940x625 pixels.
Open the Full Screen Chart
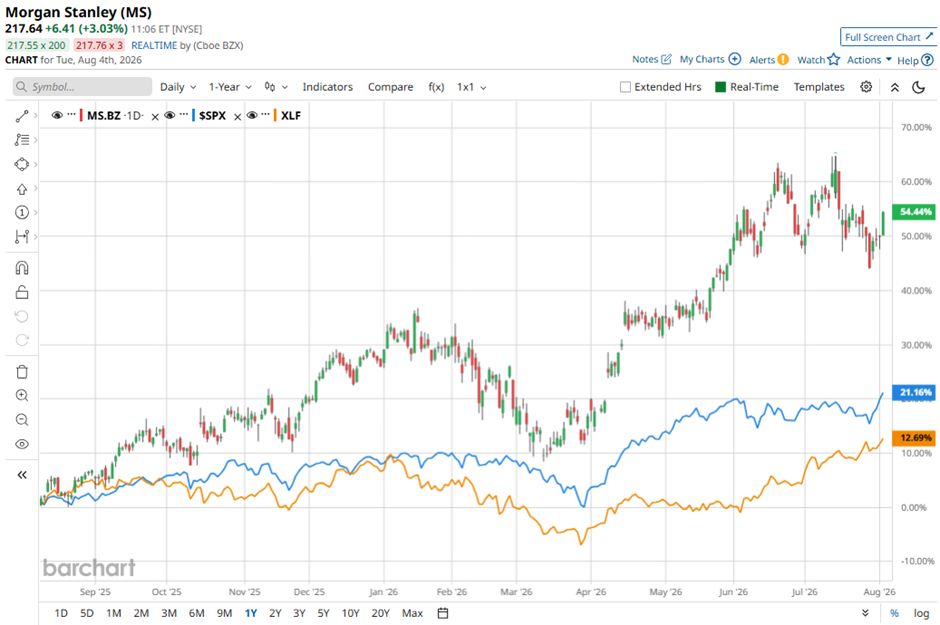tap(888, 37)
